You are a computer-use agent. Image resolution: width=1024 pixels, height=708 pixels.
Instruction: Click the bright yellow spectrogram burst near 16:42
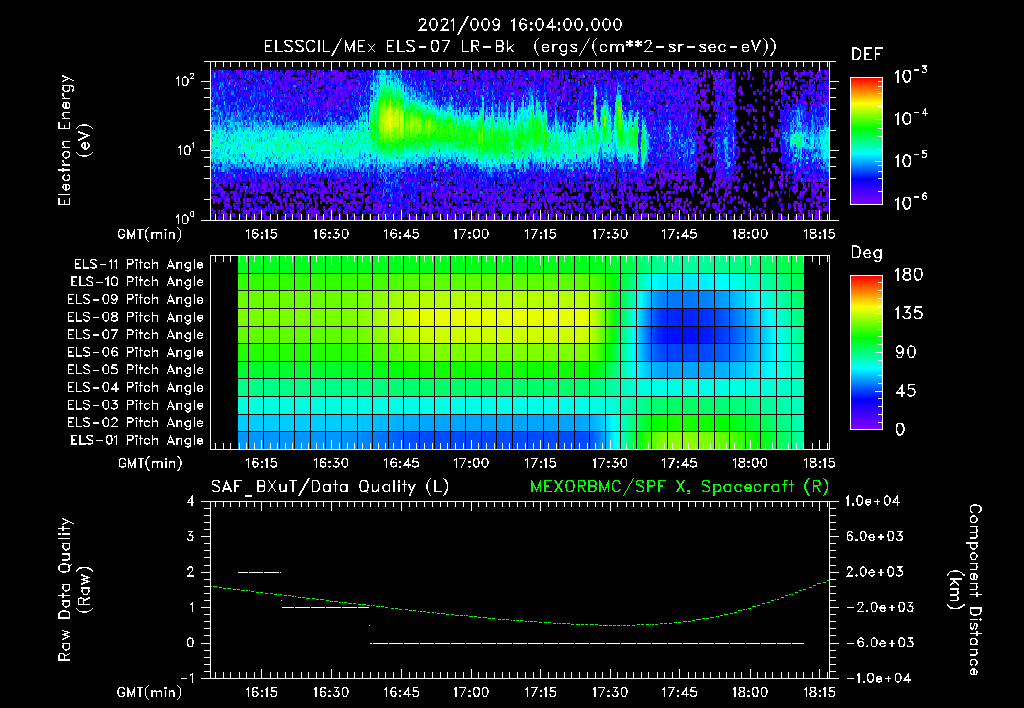click(x=390, y=119)
